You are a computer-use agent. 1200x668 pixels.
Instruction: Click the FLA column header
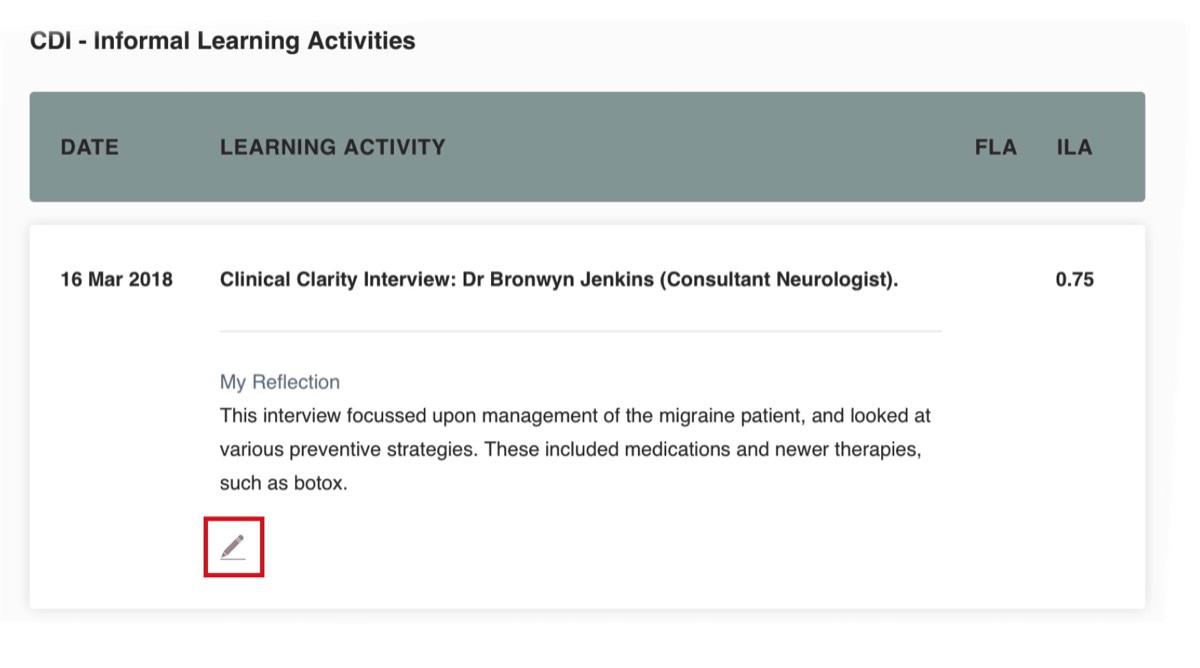click(x=996, y=147)
